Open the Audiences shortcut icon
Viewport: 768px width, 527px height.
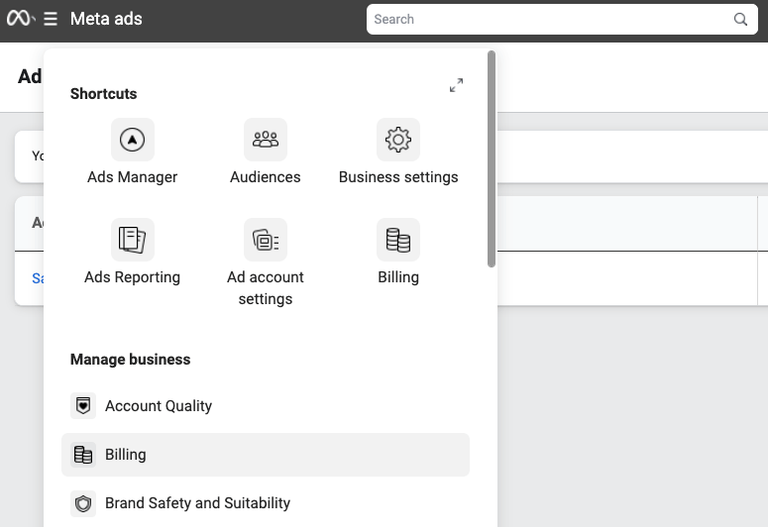click(x=265, y=140)
